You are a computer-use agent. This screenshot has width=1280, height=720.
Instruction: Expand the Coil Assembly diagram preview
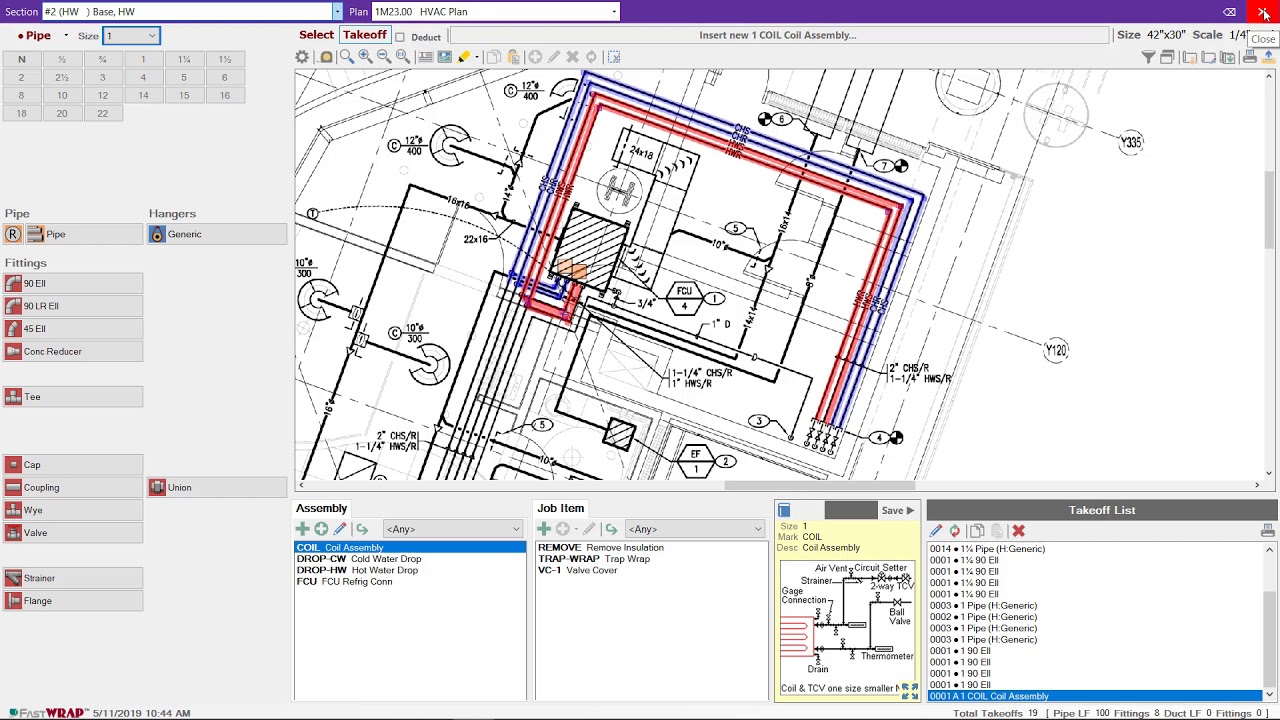point(910,689)
